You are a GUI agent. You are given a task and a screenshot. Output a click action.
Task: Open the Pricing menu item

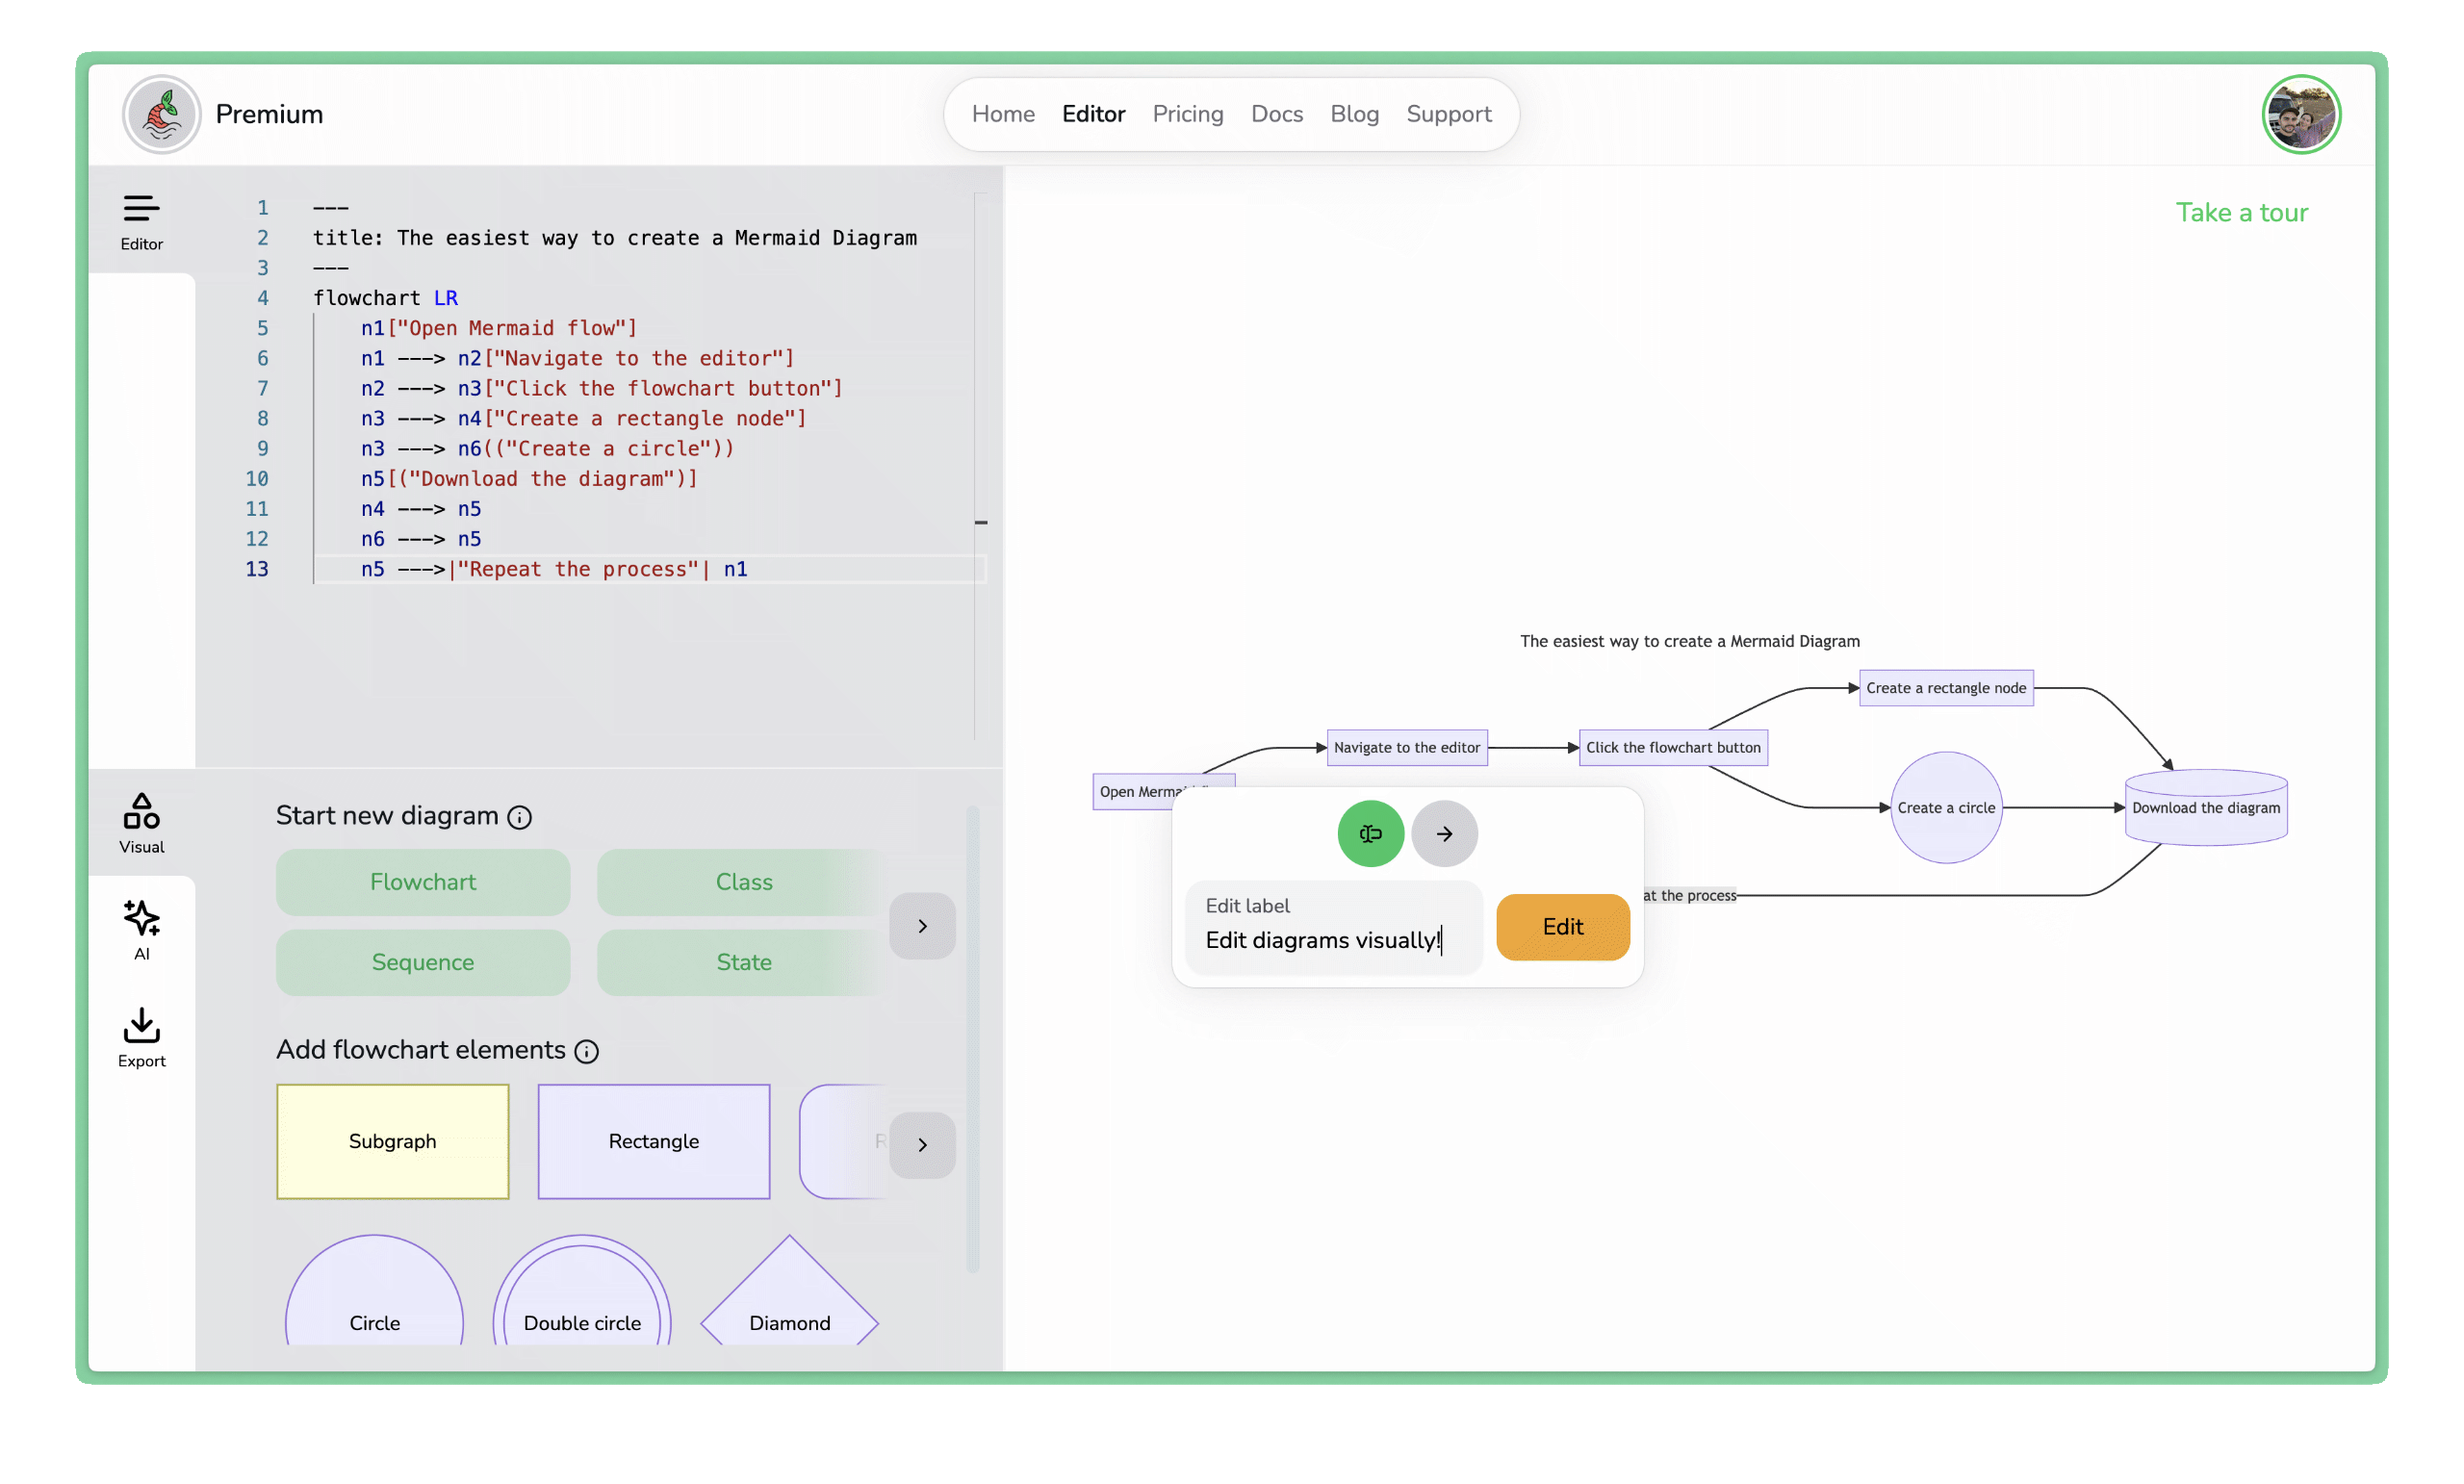click(1188, 115)
